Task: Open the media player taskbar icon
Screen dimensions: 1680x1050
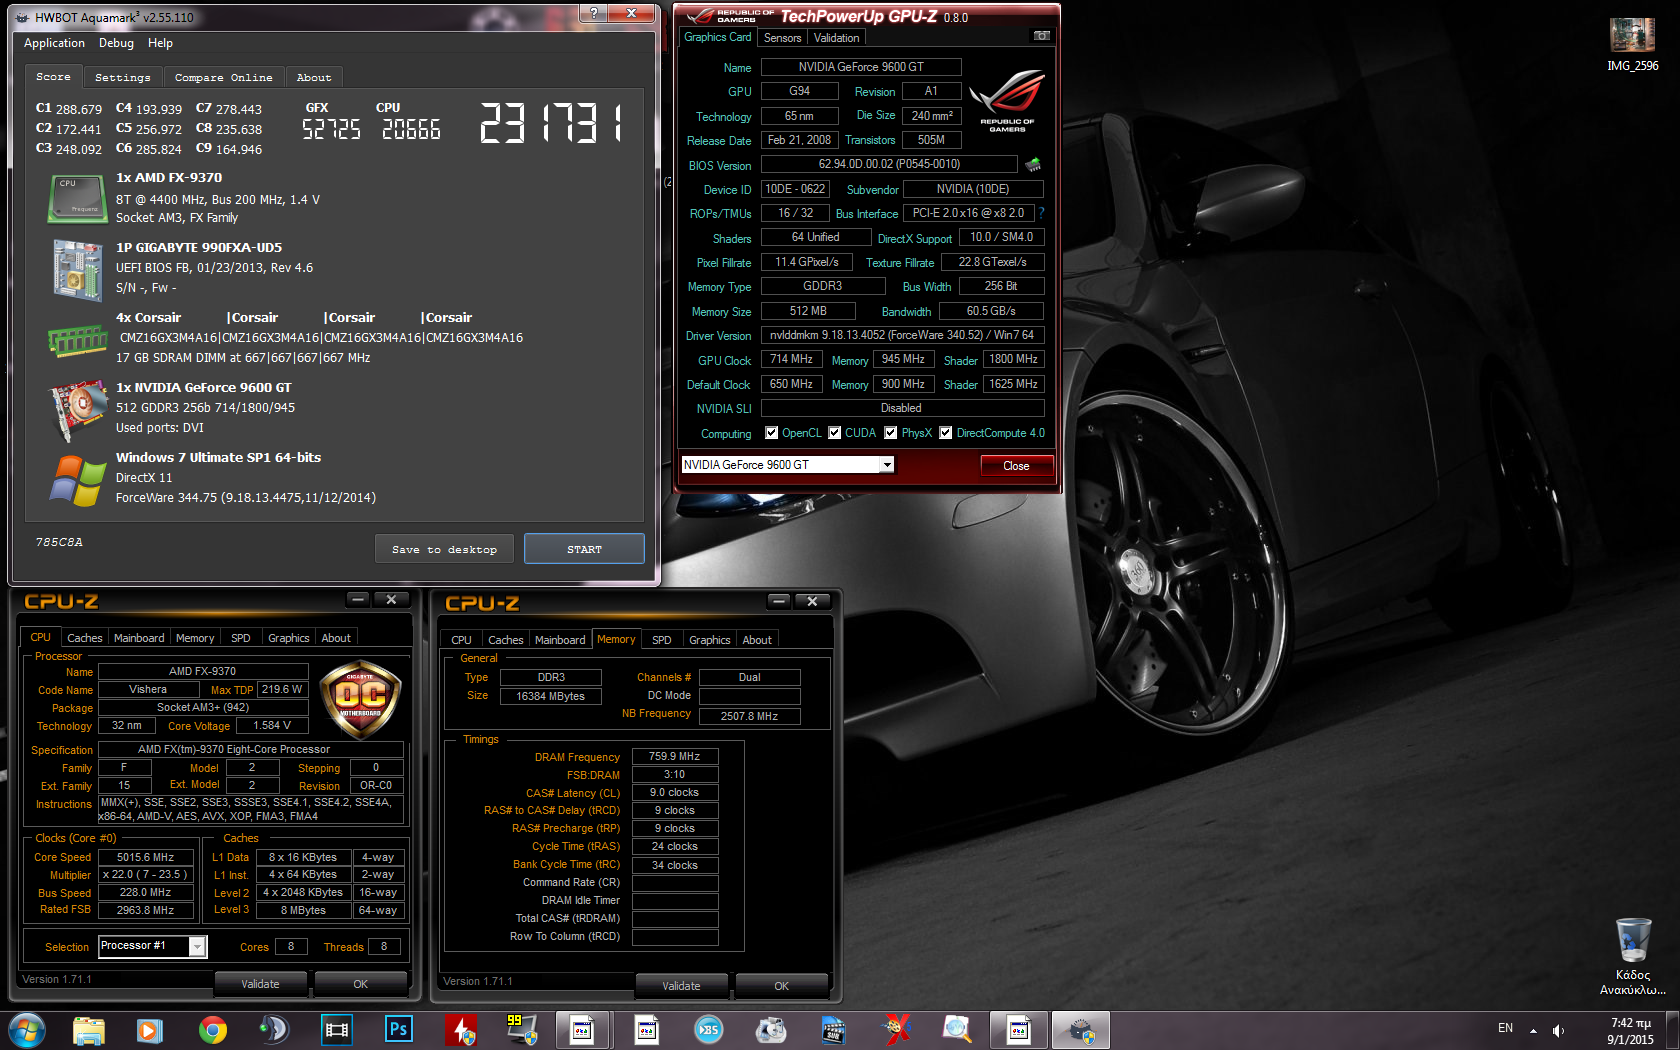Action: tap(150, 1030)
